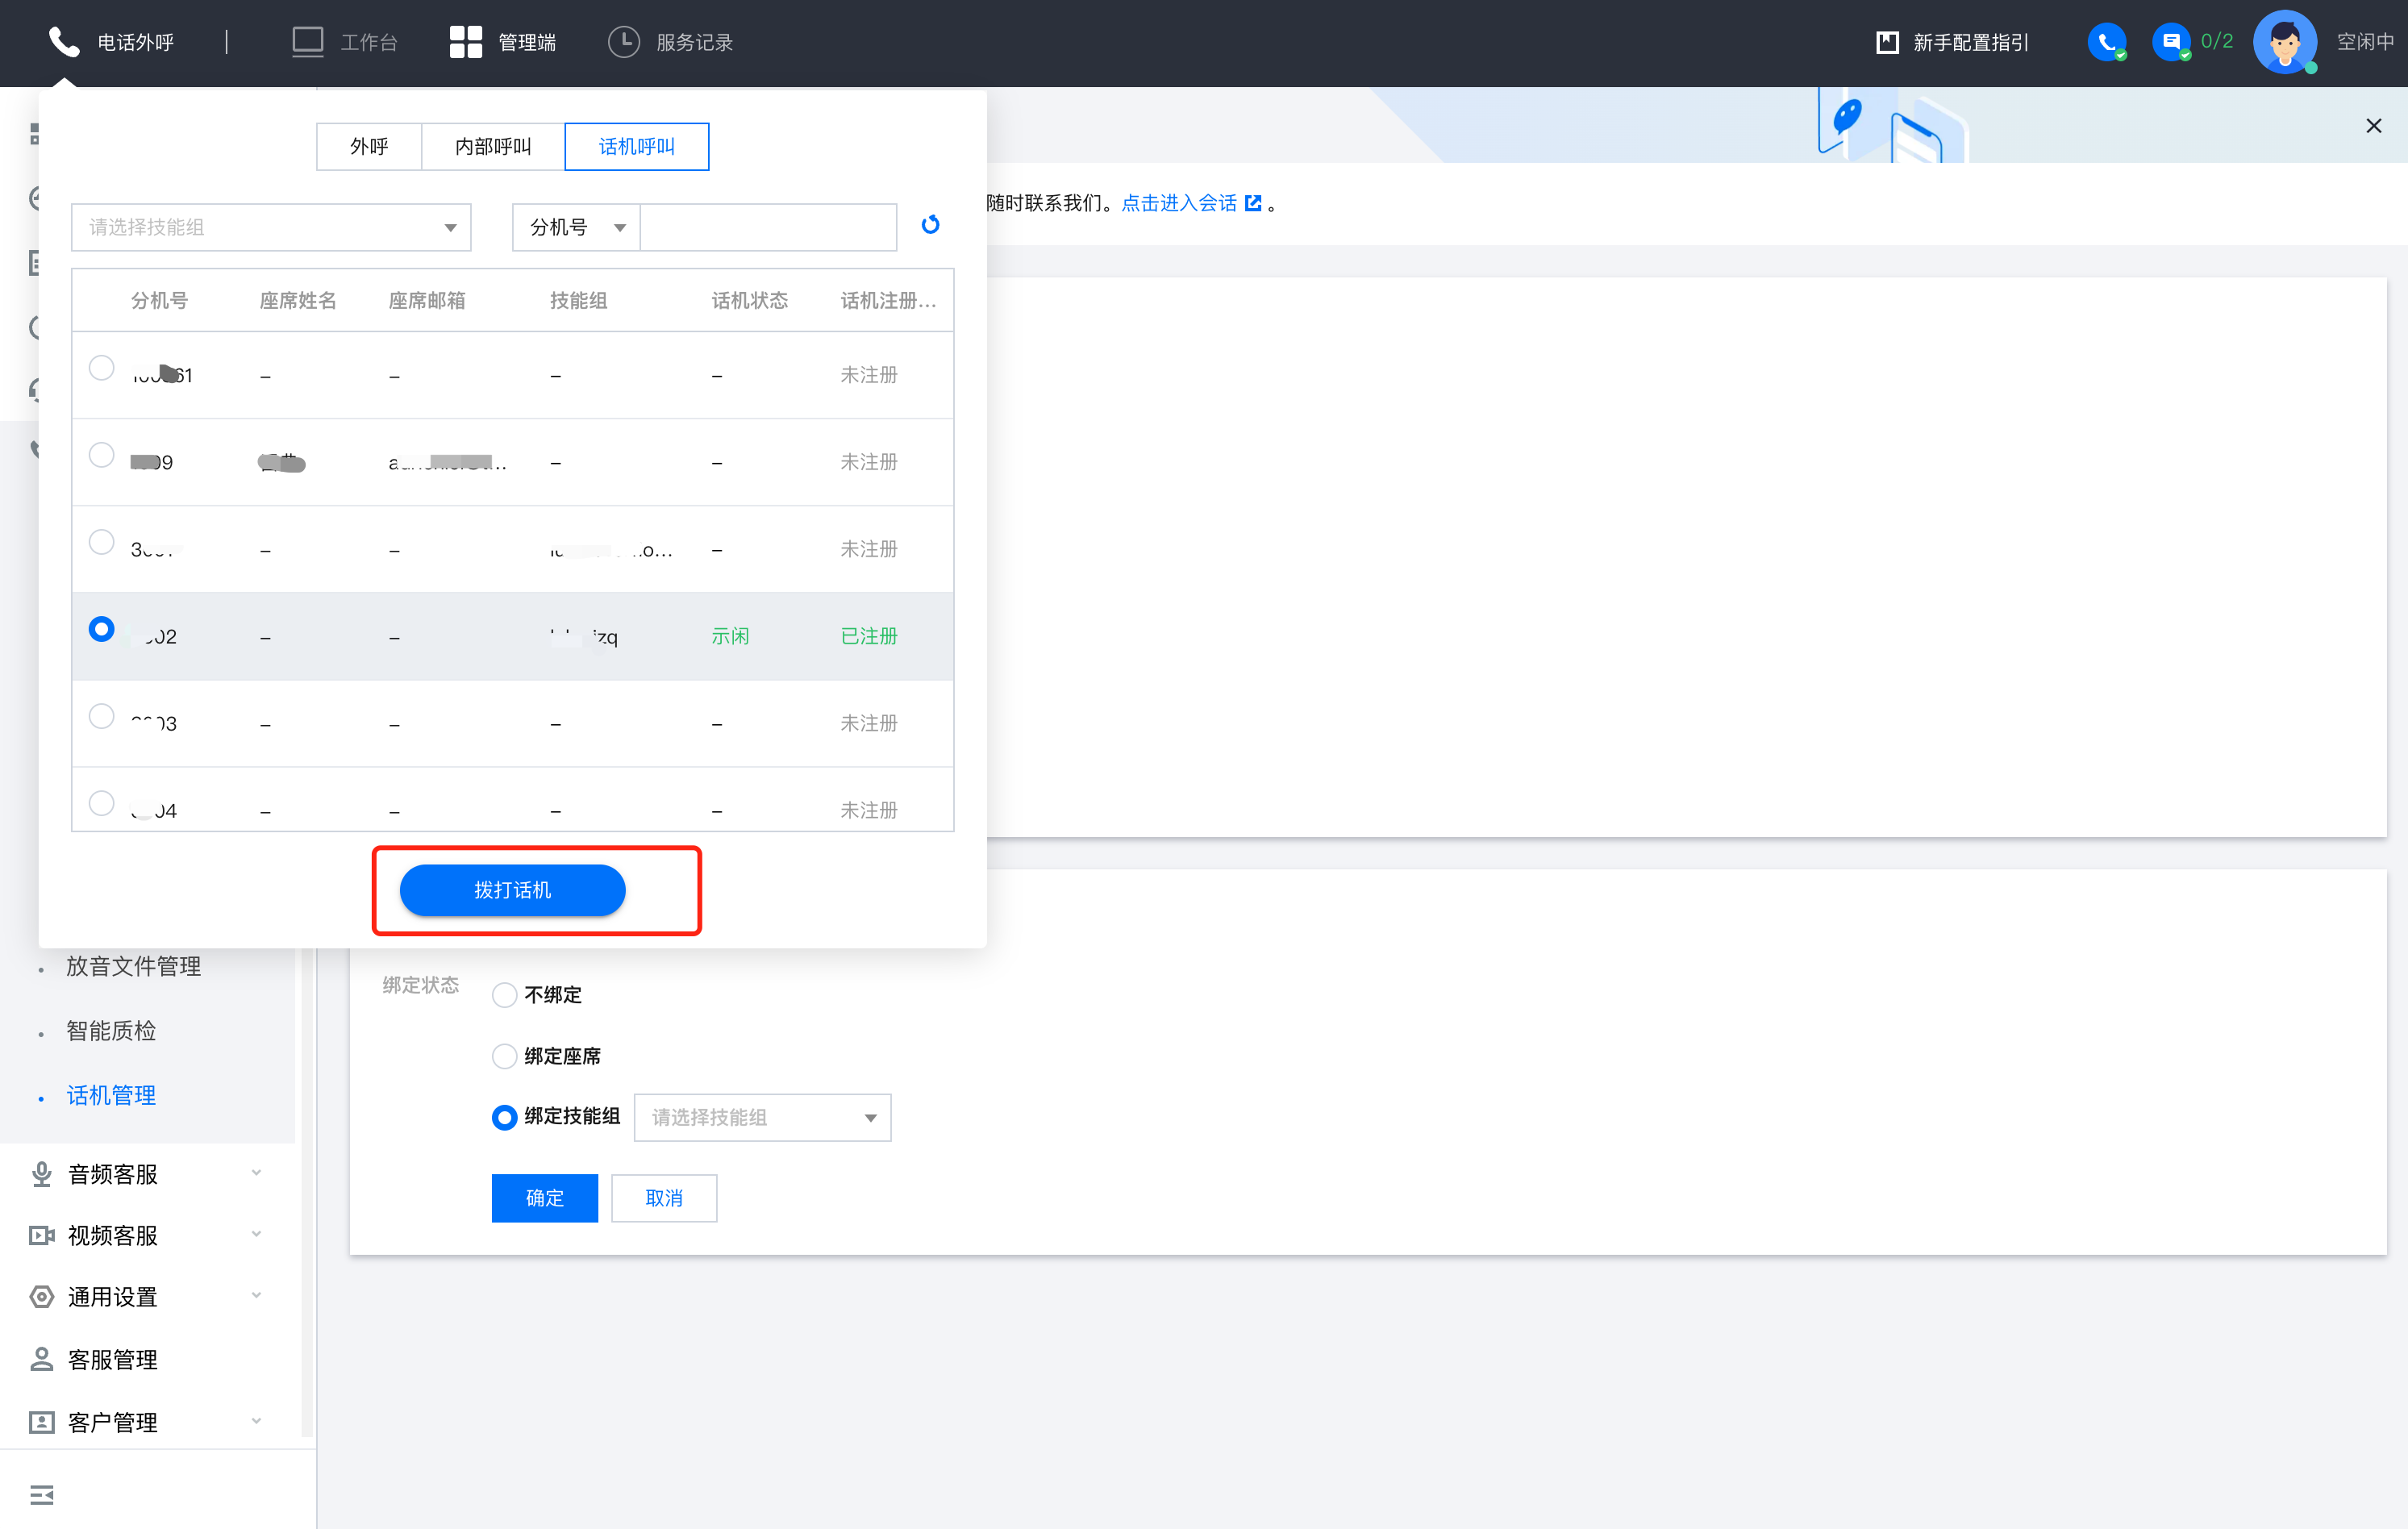Image resolution: width=2408 pixels, height=1529 pixels.
Task: Open 服务记录 clock icon
Action: point(623,42)
